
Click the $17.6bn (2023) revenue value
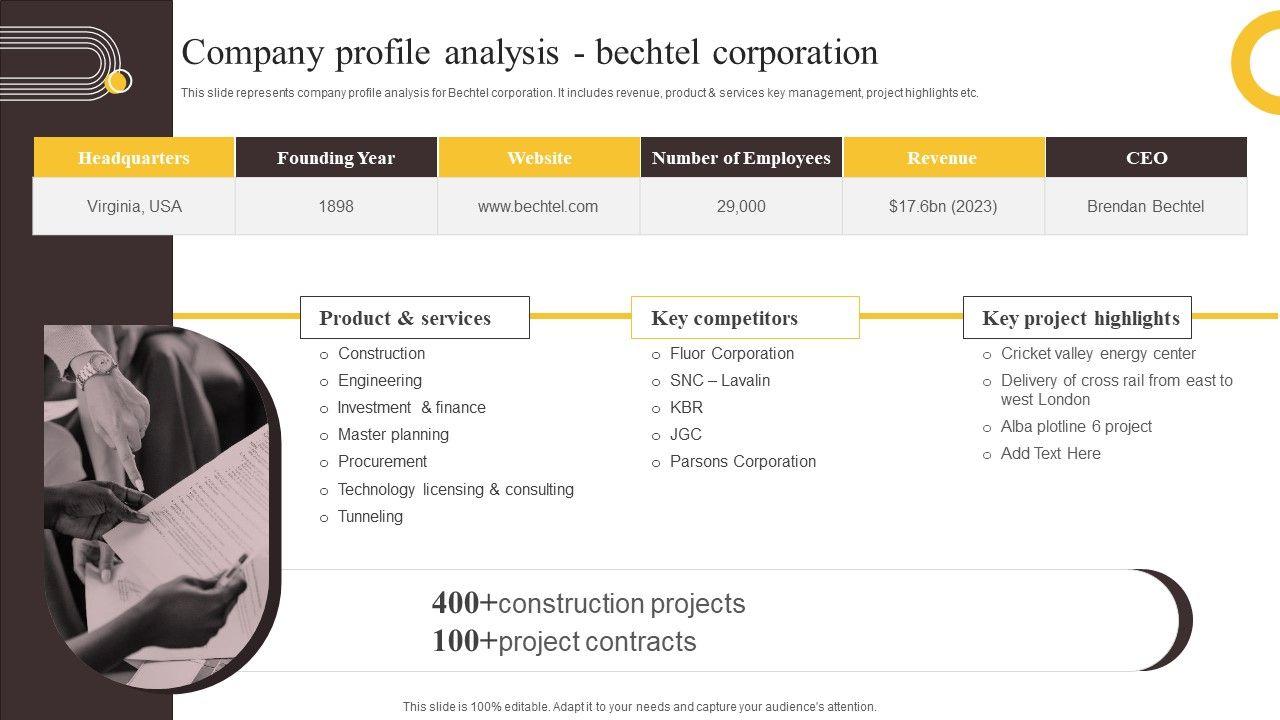click(x=942, y=207)
